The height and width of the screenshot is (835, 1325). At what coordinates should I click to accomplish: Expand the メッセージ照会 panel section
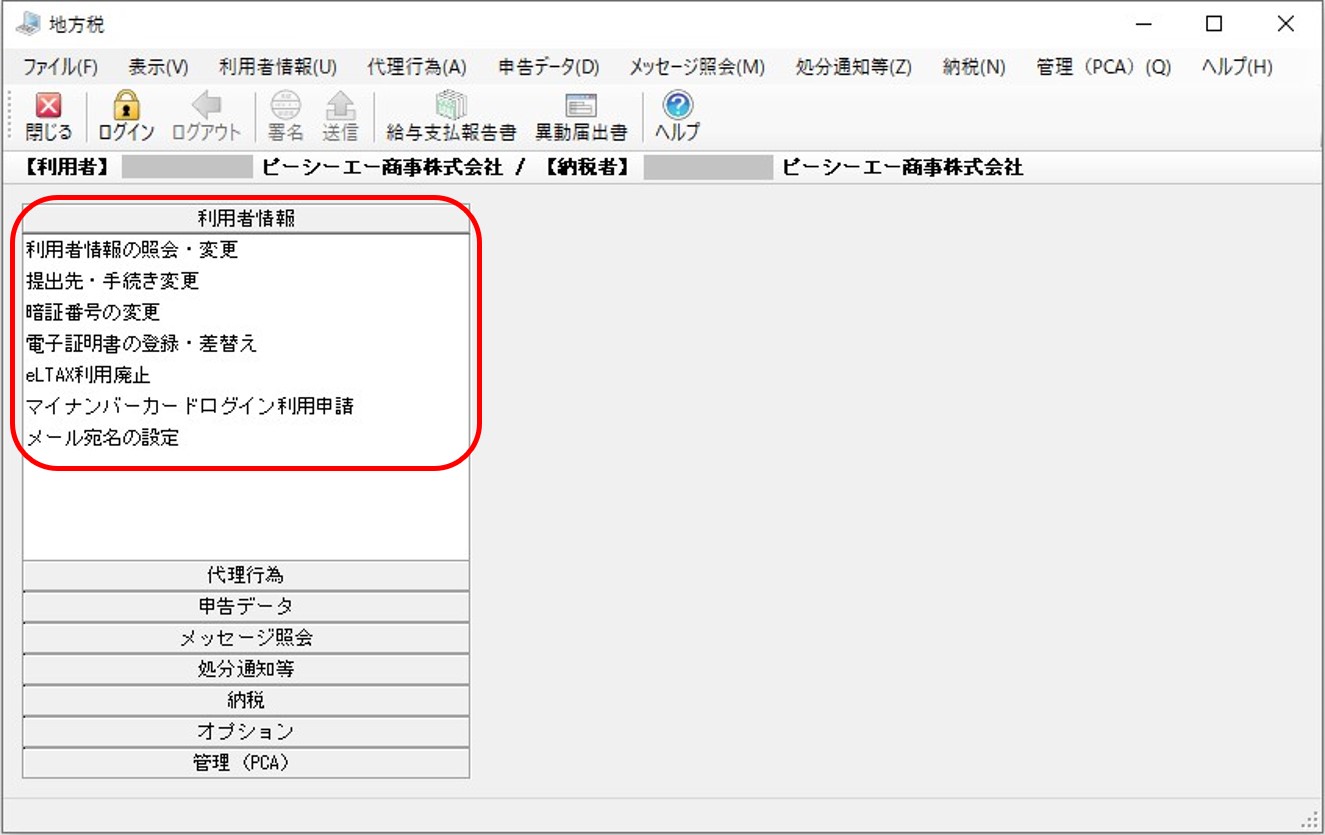[246, 637]
